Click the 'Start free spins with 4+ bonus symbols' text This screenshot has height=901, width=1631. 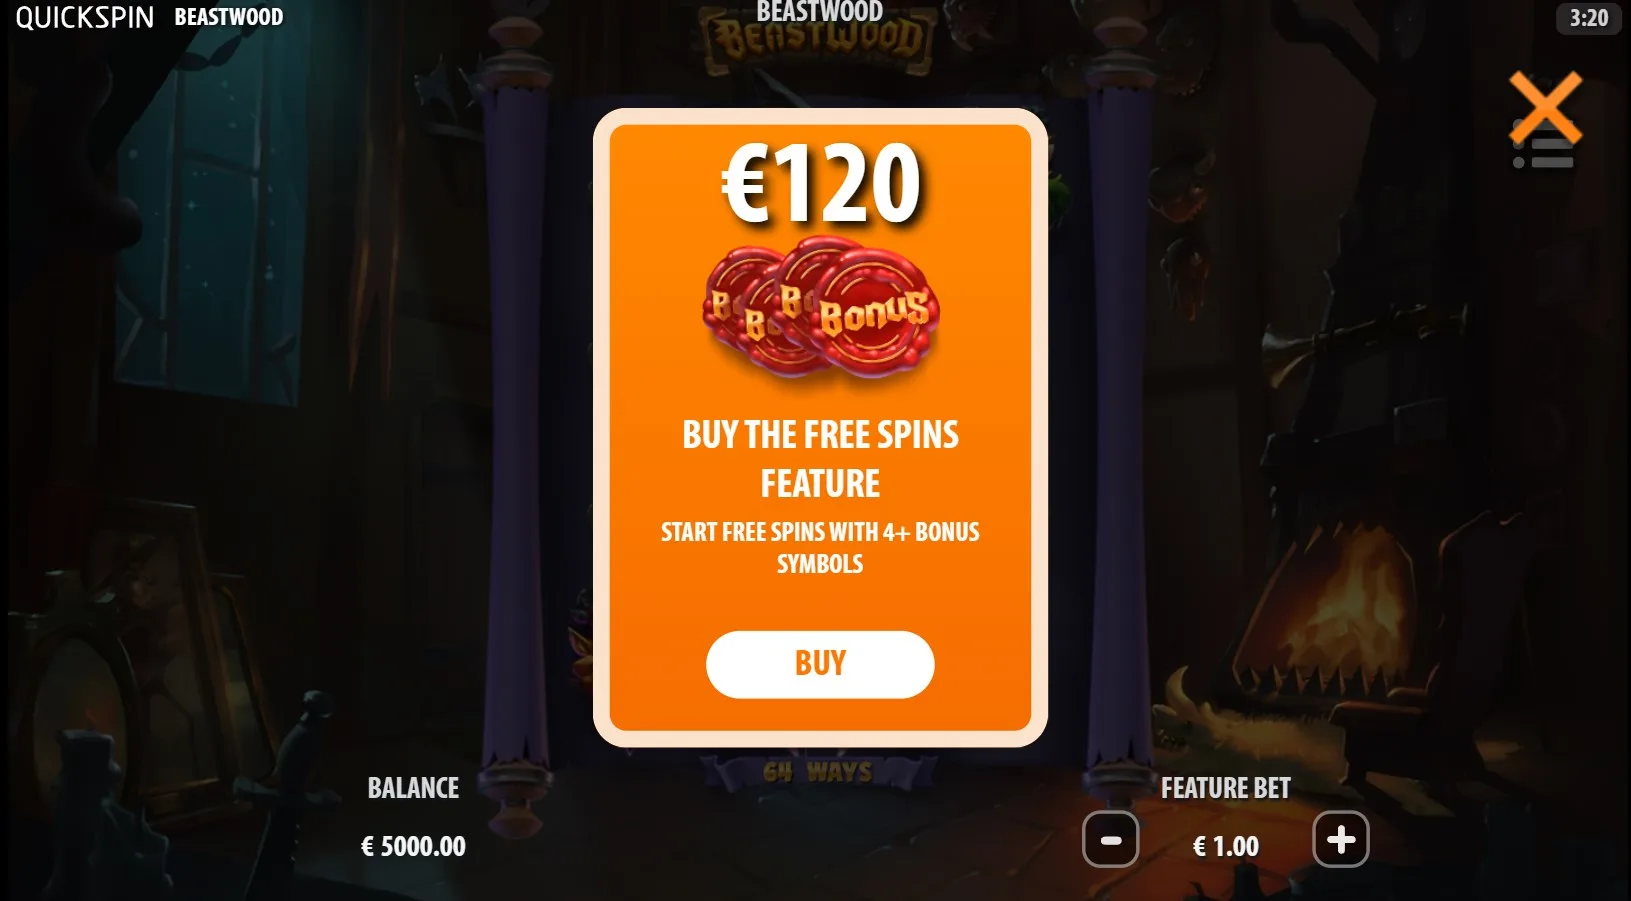[820, 547]
